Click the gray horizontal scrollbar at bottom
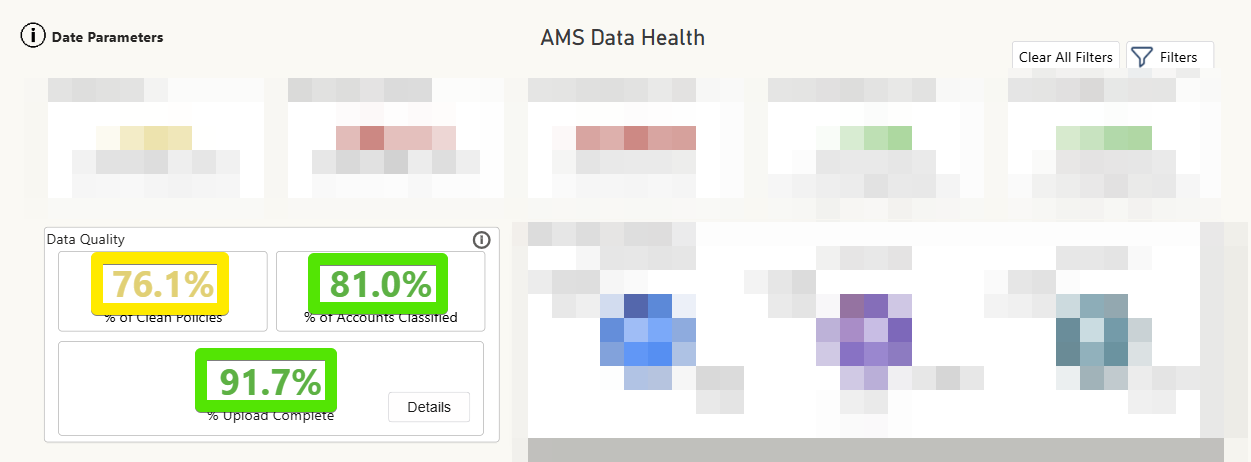This screenshot has height=462, width=1251. click(875, 450)
